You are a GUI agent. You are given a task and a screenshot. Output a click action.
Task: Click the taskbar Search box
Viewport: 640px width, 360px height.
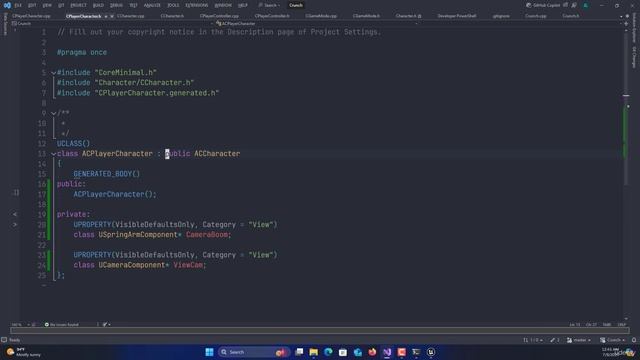254,352
